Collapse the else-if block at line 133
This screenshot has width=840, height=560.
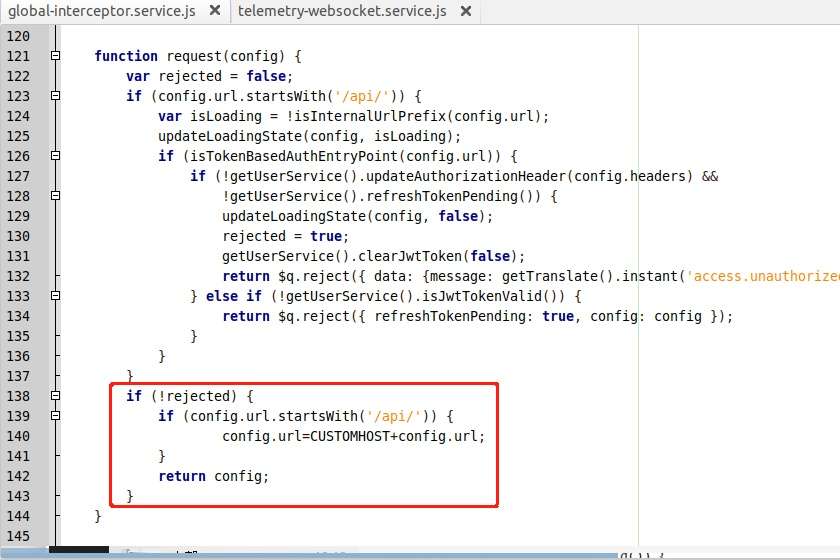[55, 295]
